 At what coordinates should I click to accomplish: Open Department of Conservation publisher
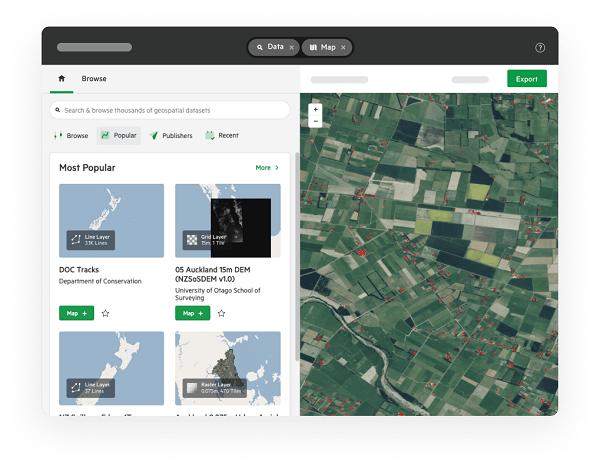(x=100, y=281)
